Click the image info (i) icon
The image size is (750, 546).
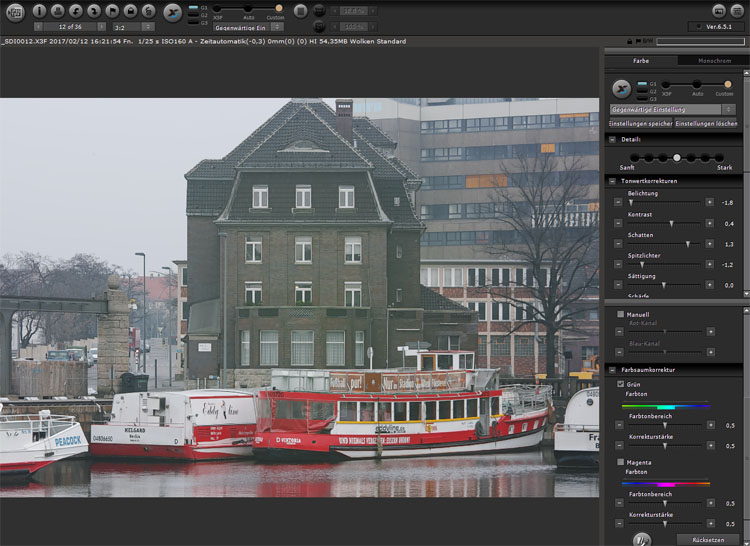(x=40, y=11)
